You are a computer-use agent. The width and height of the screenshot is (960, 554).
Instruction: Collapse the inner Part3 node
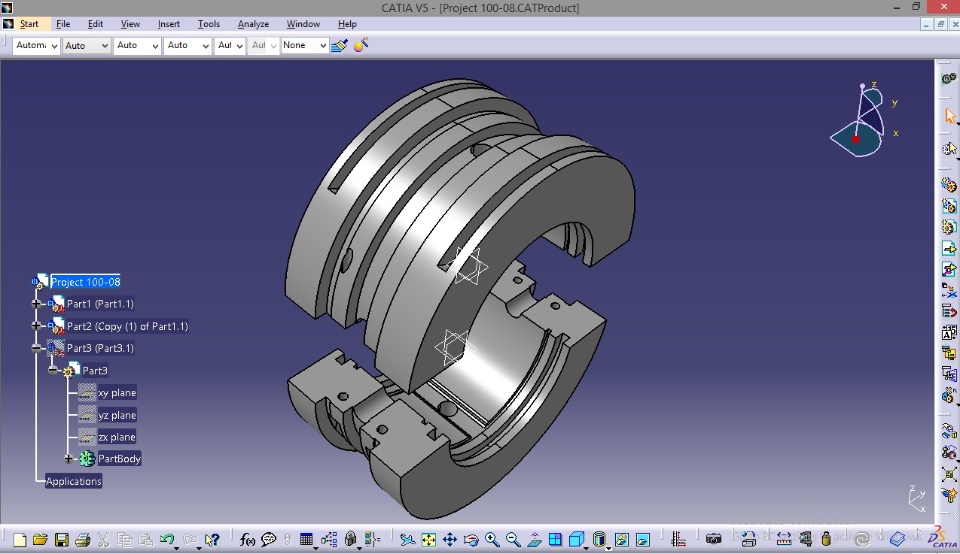pyautogui.click(x=53, y=370)
